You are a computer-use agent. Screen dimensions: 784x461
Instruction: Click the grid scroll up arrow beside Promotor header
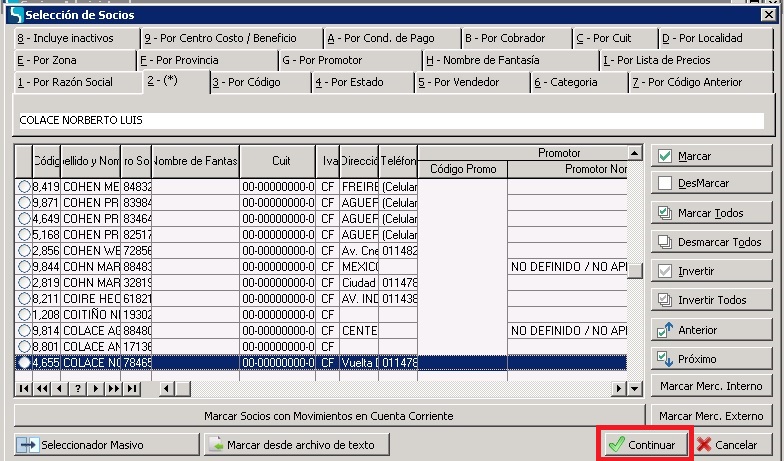tap(634, 153)
